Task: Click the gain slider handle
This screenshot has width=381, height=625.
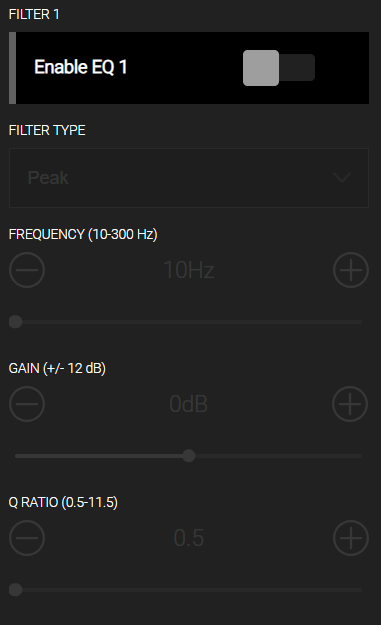Action: tap(189, 456)
